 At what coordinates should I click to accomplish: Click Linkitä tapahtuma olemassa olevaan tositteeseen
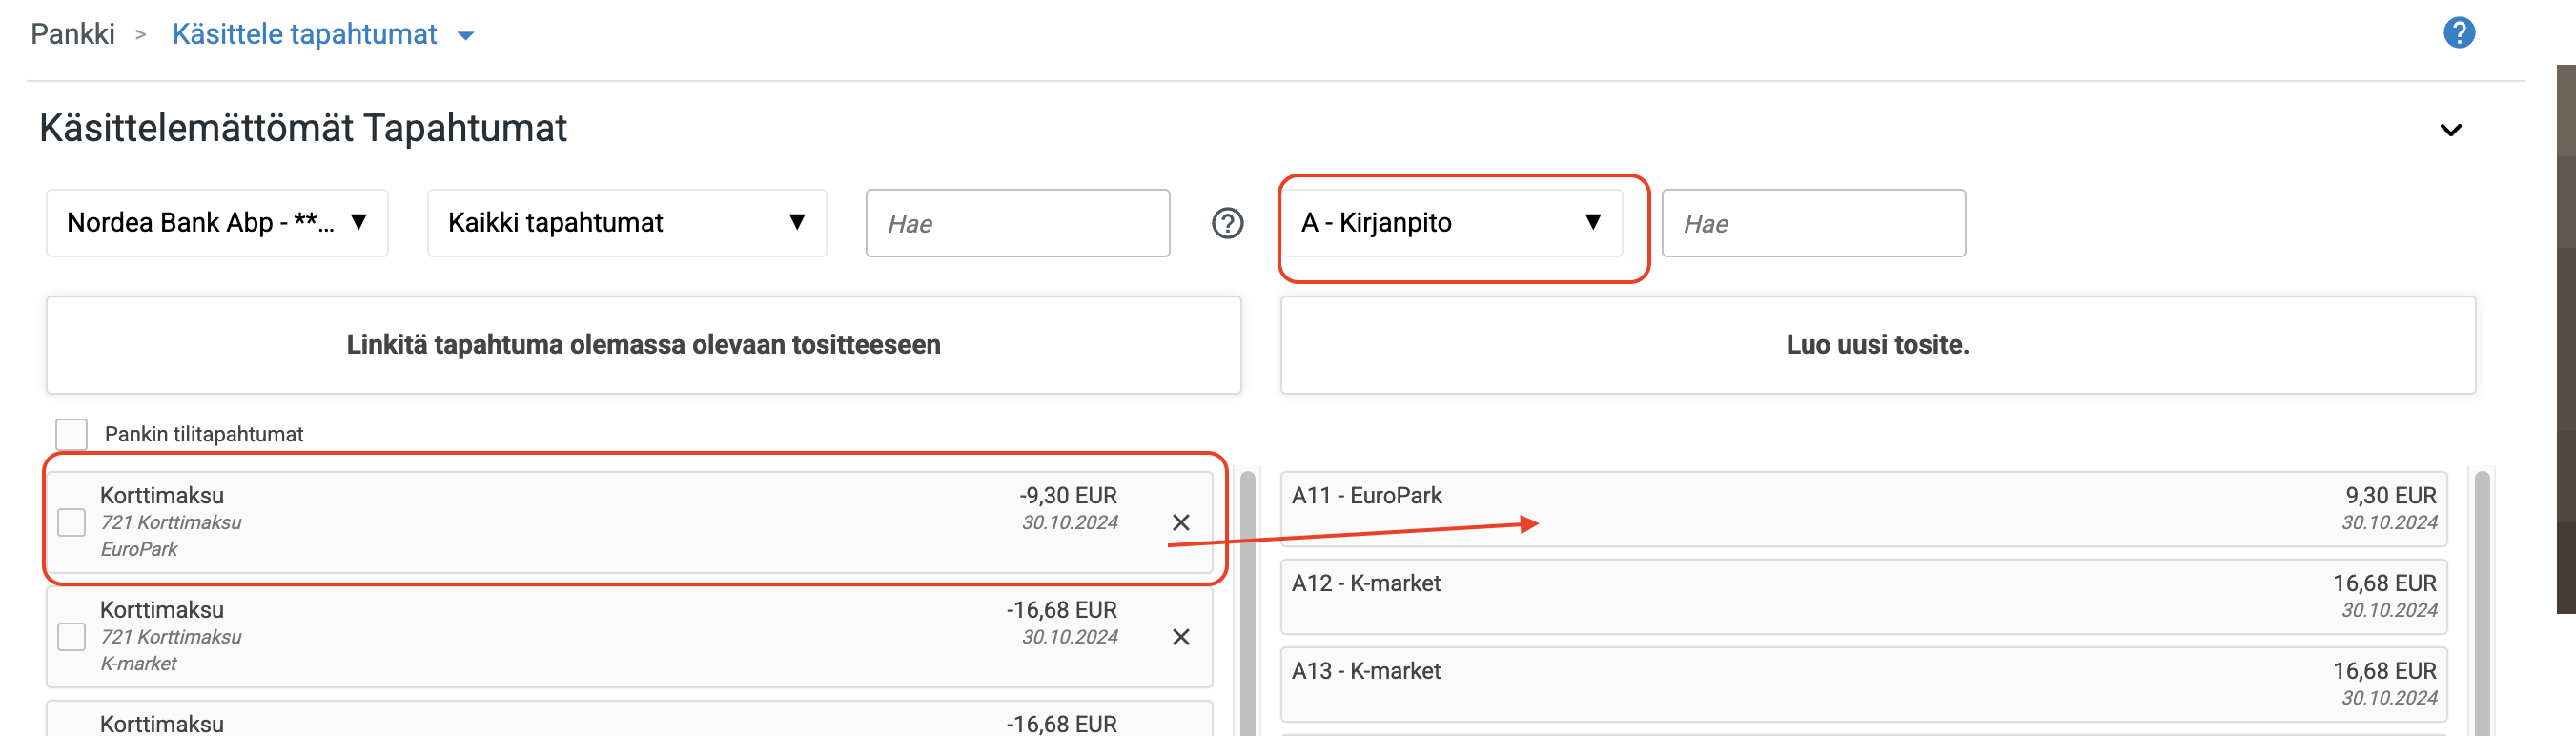tap(643, 345)
